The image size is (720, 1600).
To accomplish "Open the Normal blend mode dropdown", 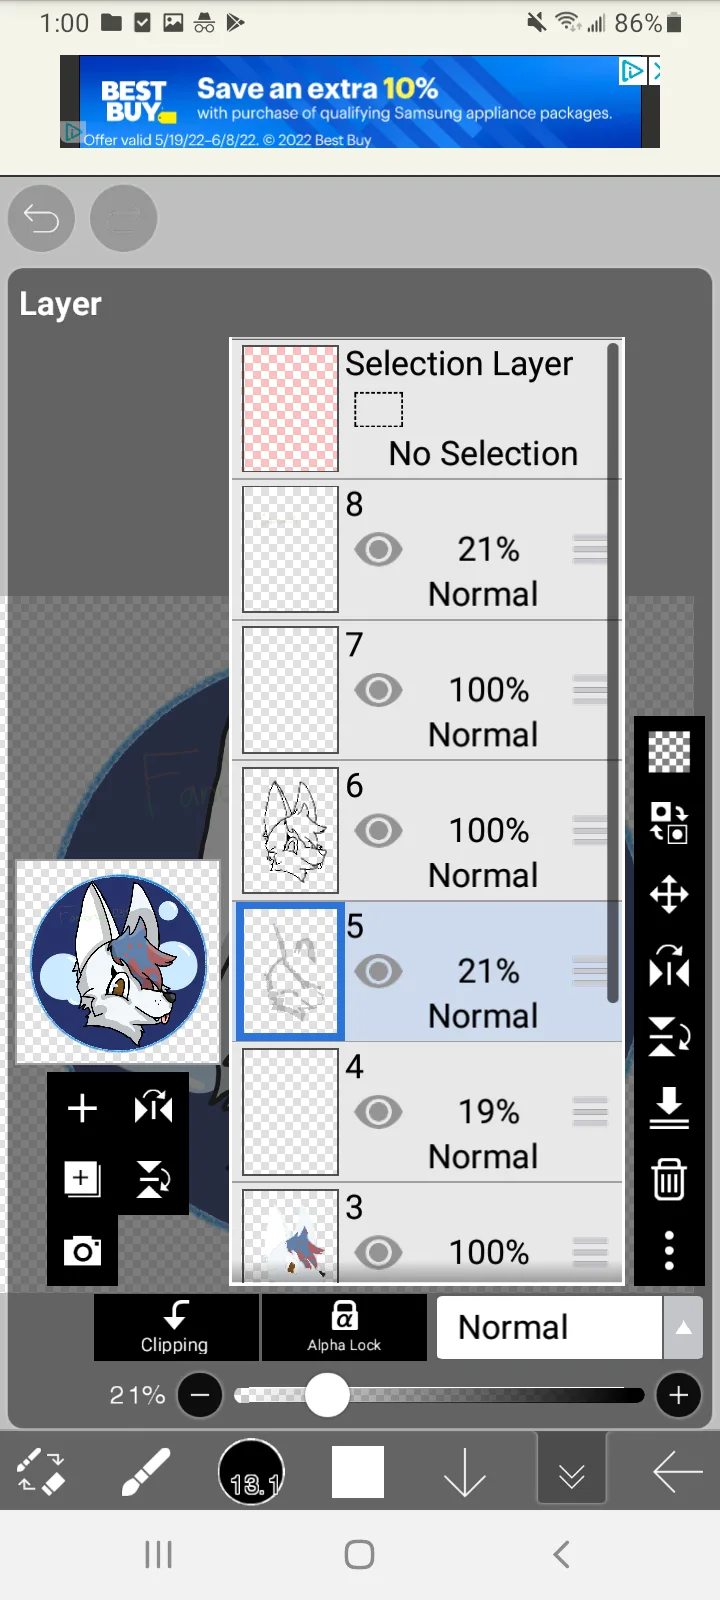I will (x=549, y=1327).
